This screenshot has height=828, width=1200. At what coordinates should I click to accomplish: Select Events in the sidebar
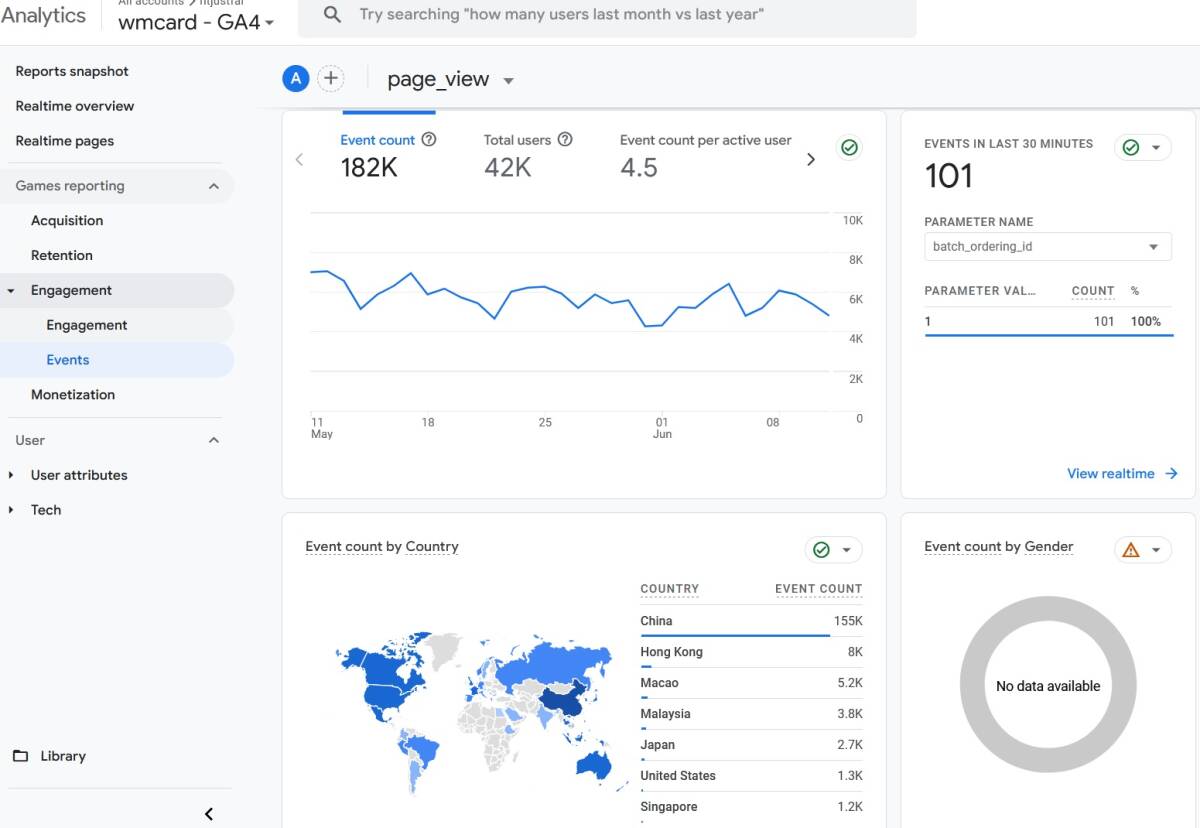(68, 360)
